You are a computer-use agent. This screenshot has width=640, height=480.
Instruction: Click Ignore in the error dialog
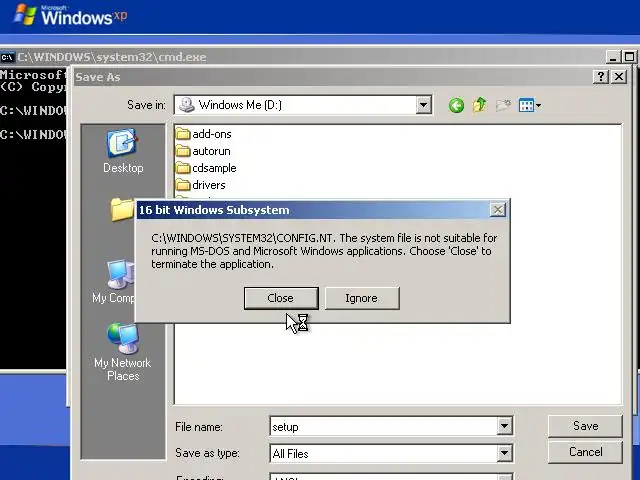(362, 298)
